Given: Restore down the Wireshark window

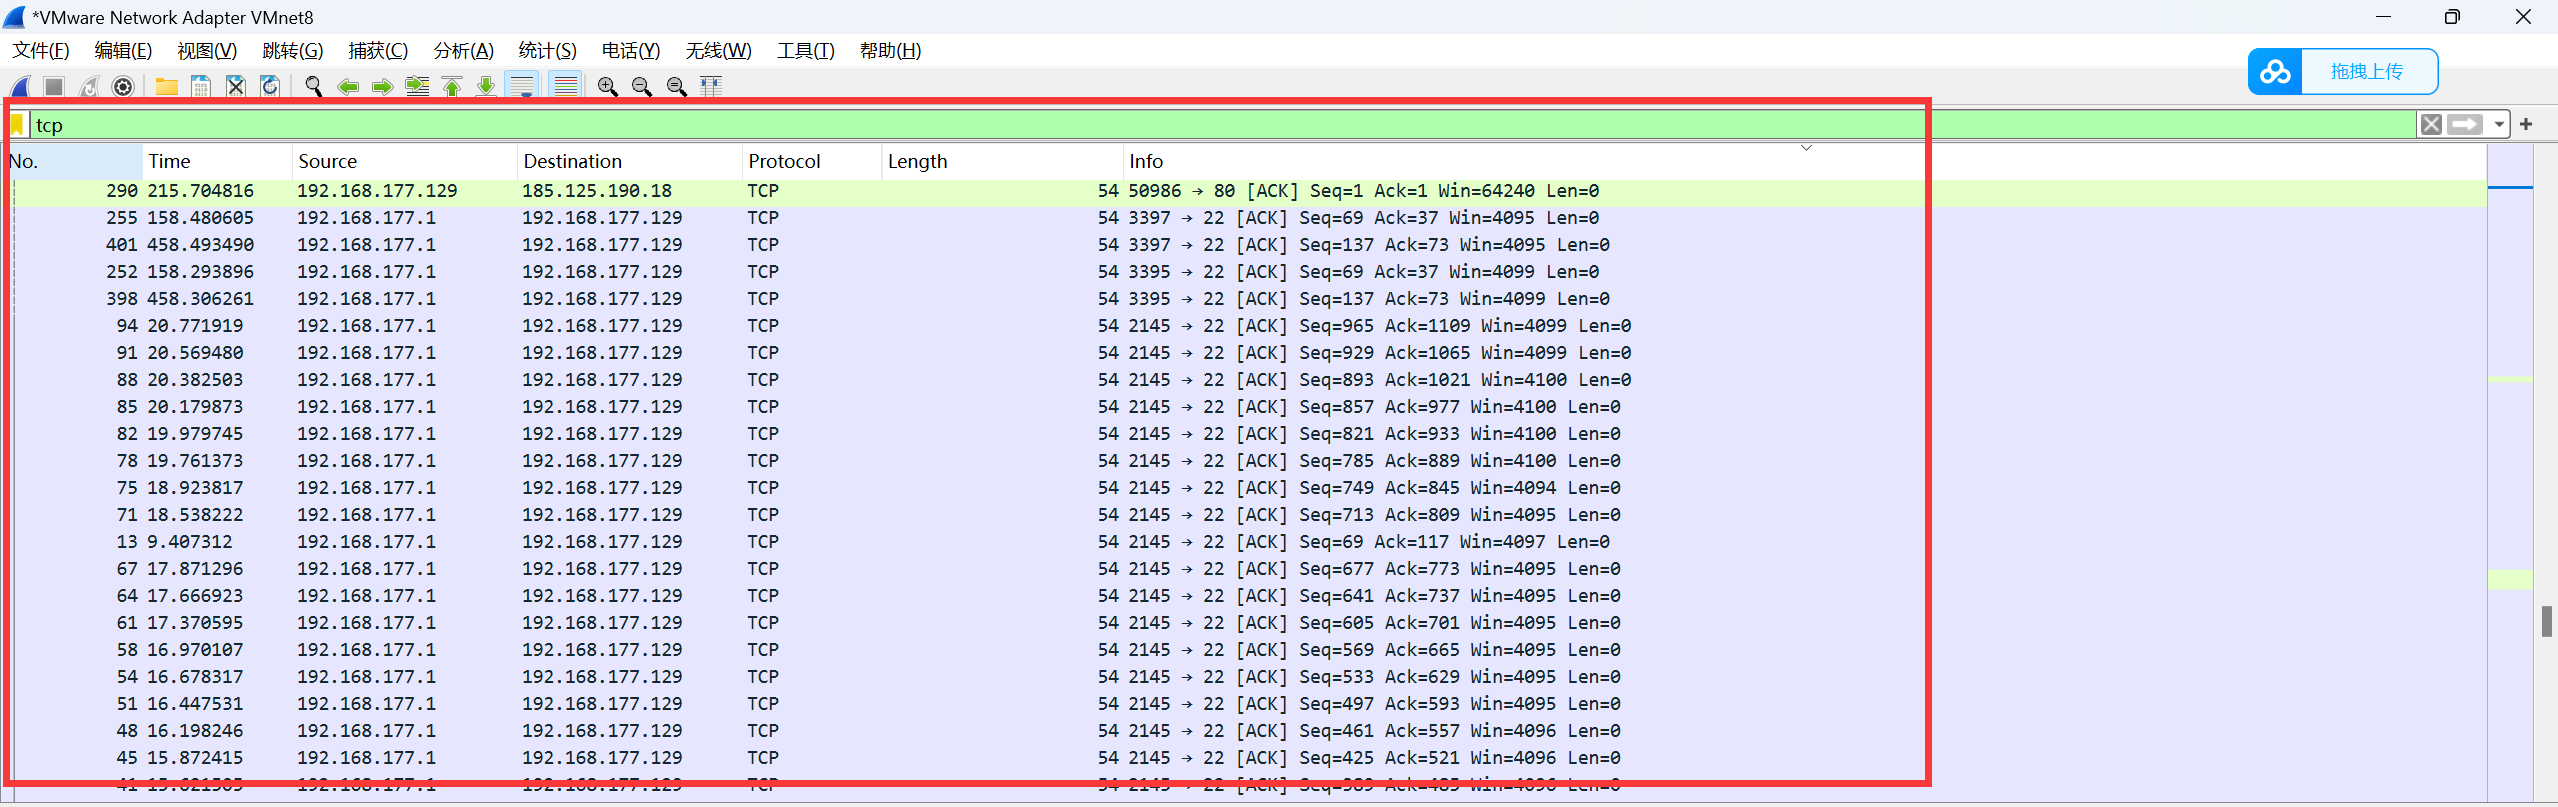Looking at the screenshot, I should coord(2452,17).
